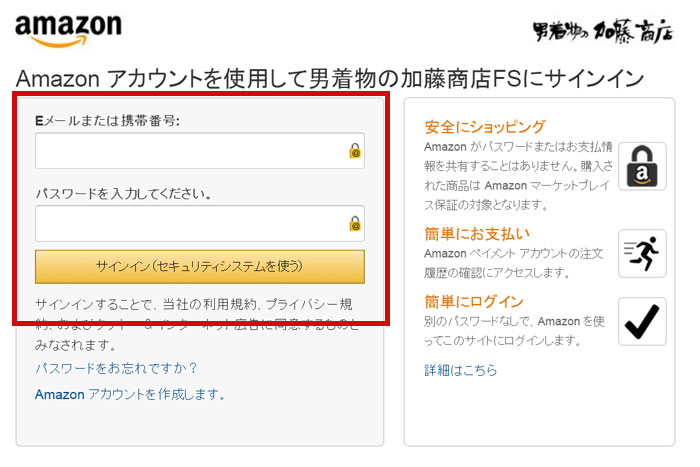The image size is (700, 467).
Task: Click the Eメールまたは携帯番号 label
Action: point(107,121)
